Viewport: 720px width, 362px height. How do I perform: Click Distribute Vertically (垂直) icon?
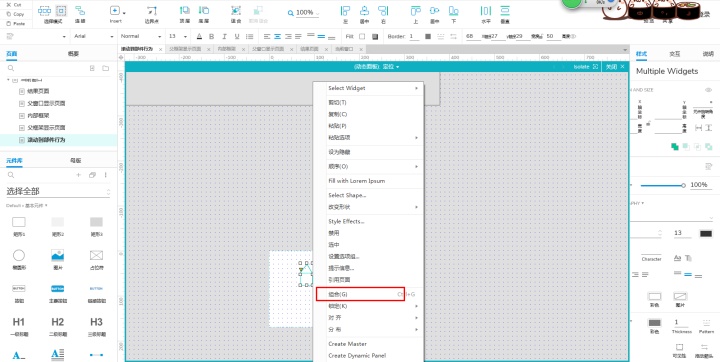coord(505,10)
